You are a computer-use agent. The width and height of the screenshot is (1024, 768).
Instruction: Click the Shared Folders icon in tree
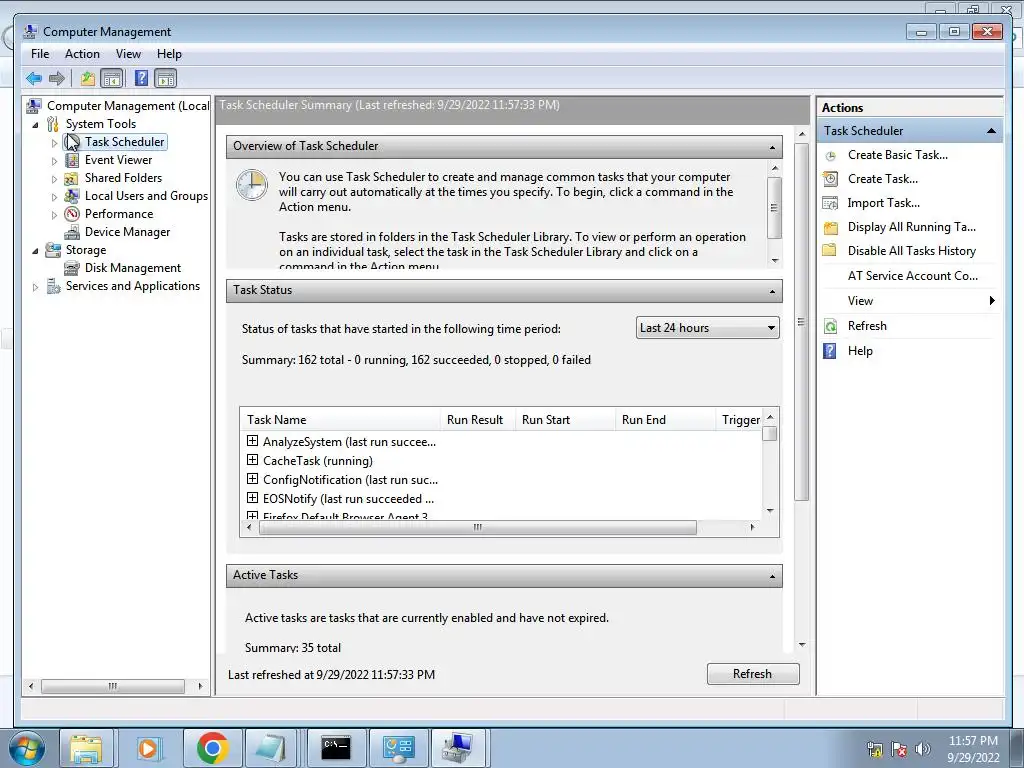pos(72,178)
